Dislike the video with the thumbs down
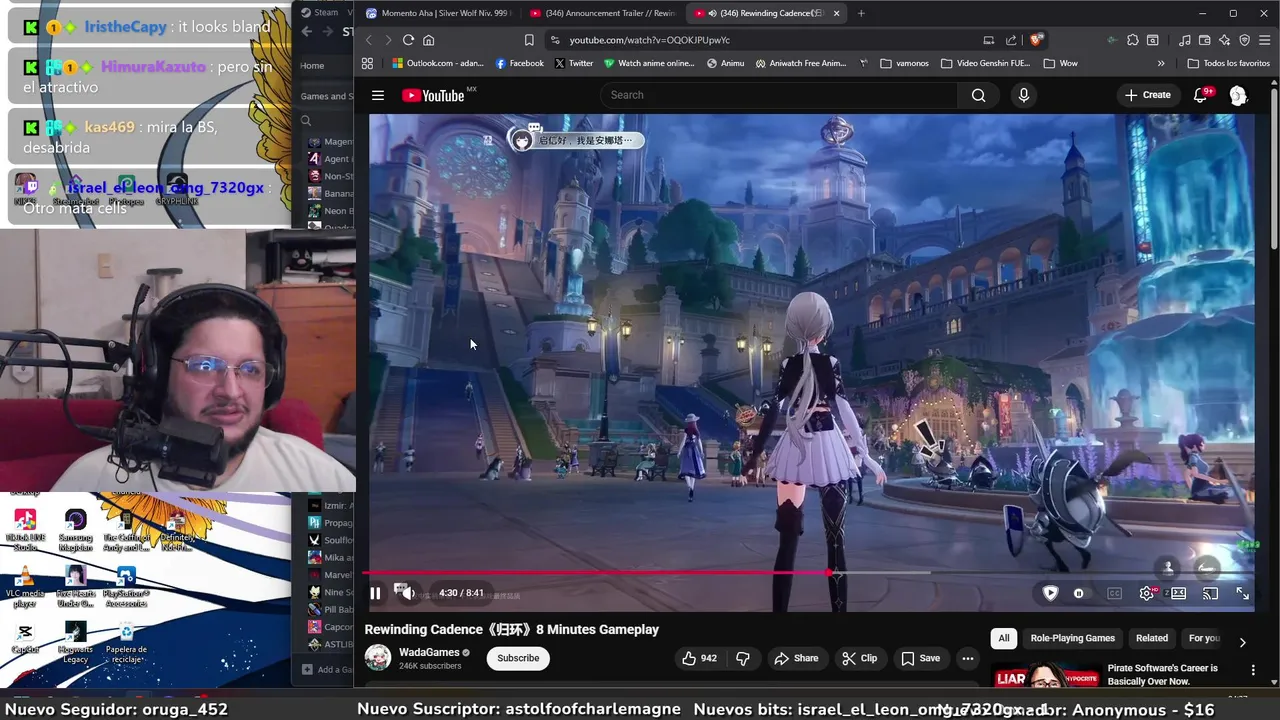This screenshot has width=1280, height=720. [742, 658]
